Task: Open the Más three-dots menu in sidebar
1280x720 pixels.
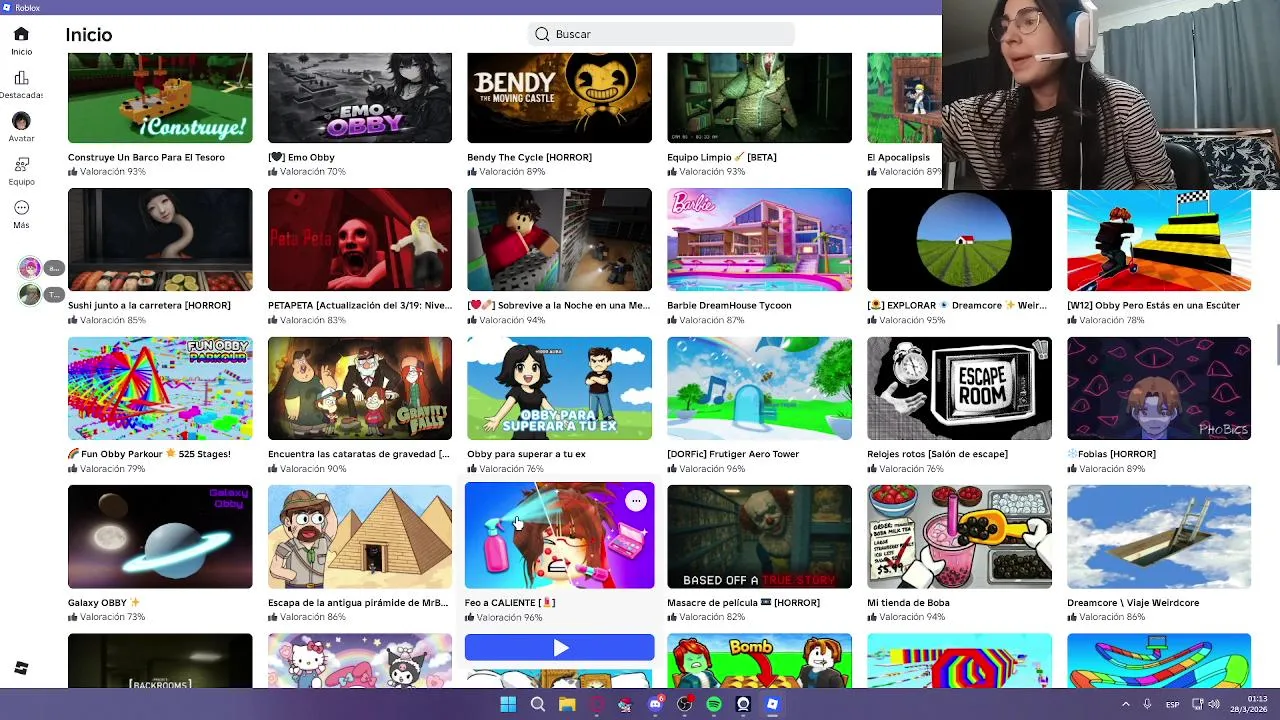Action: pyautogui.click(x=21, y=208)
